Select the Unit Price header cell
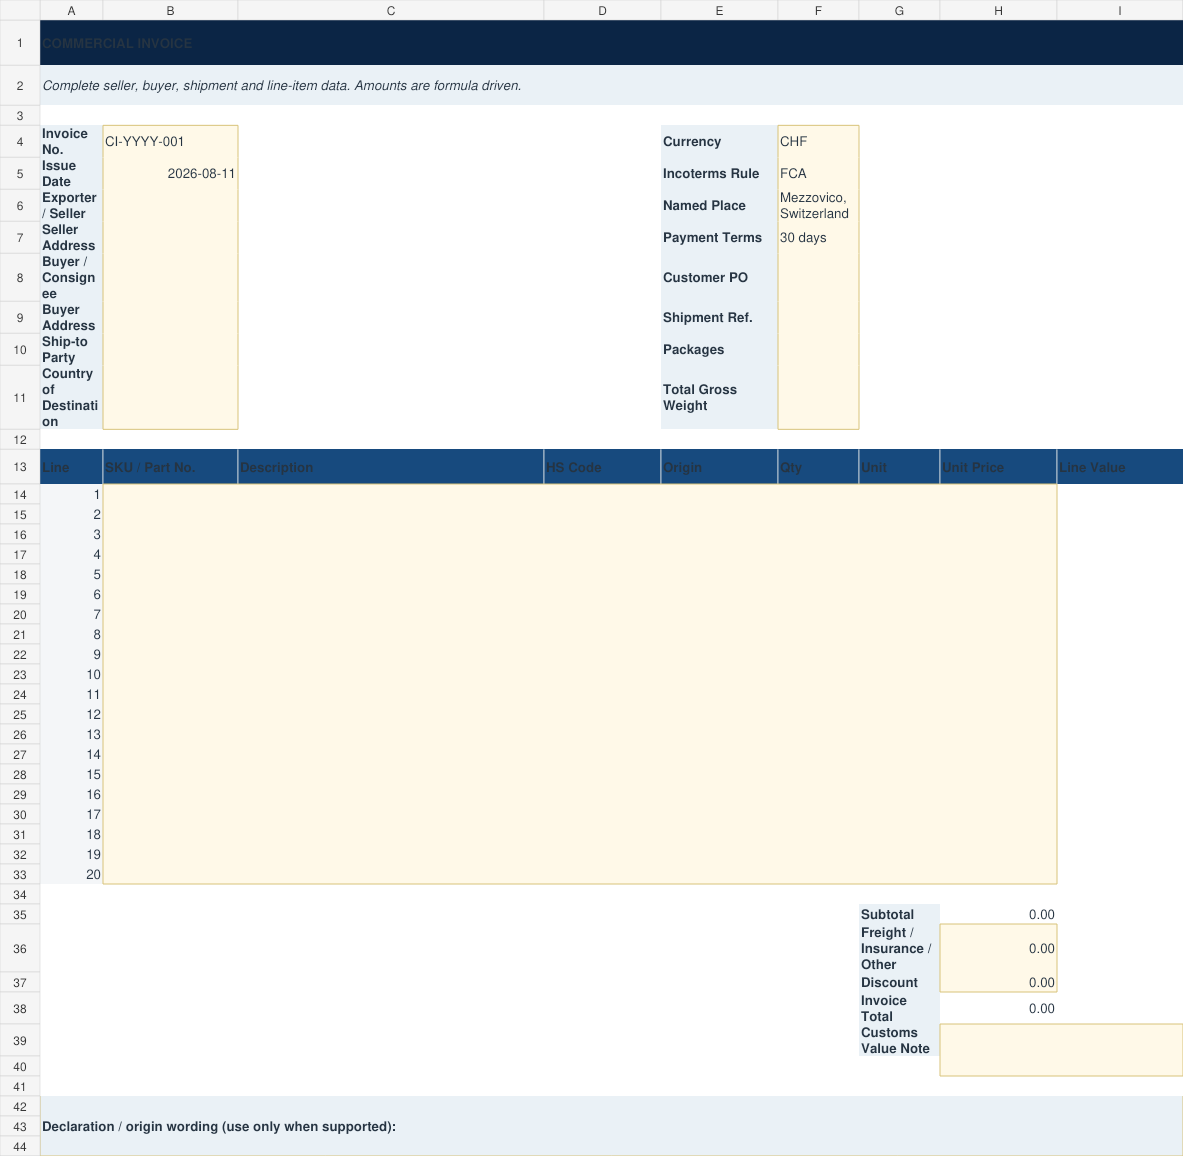 [998, 467]
